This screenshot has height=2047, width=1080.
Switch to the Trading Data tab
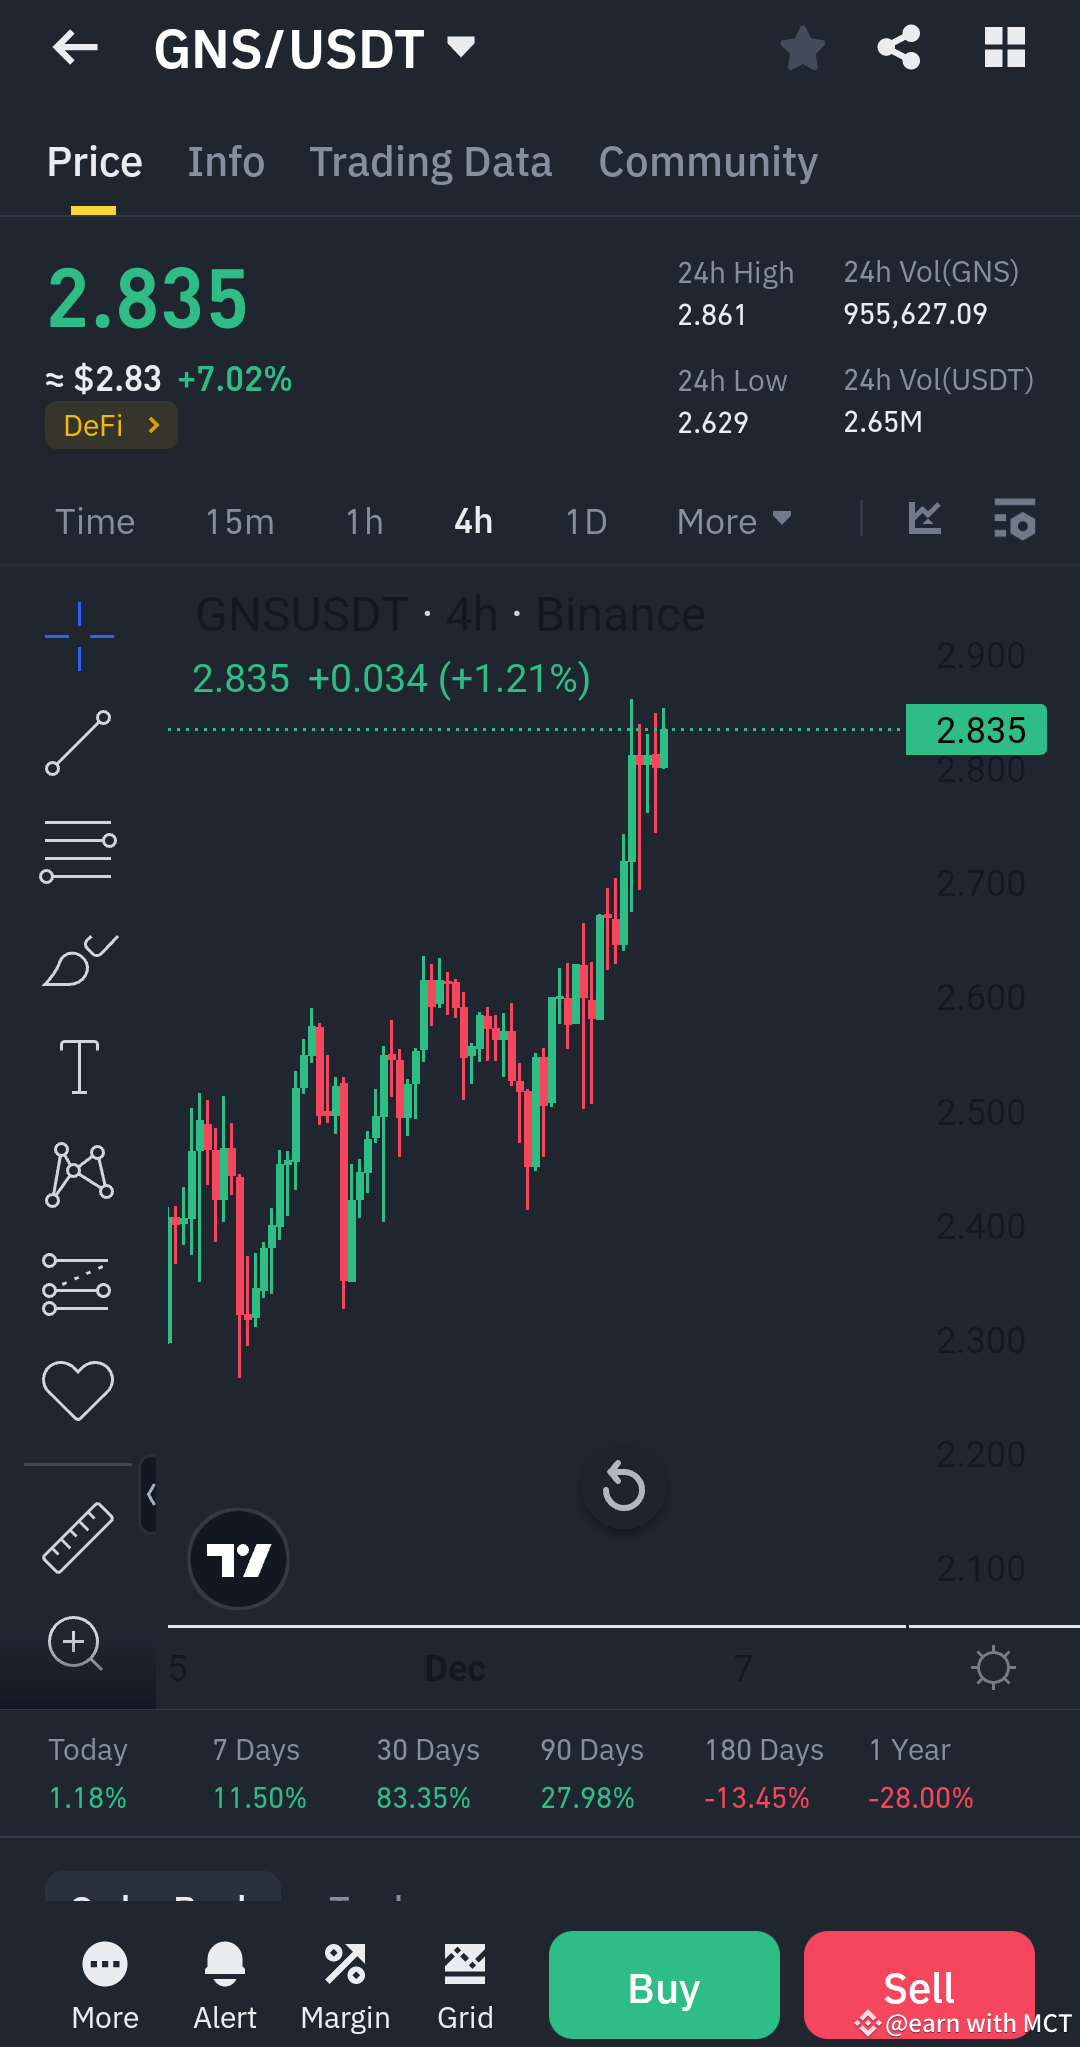point(430,160)
